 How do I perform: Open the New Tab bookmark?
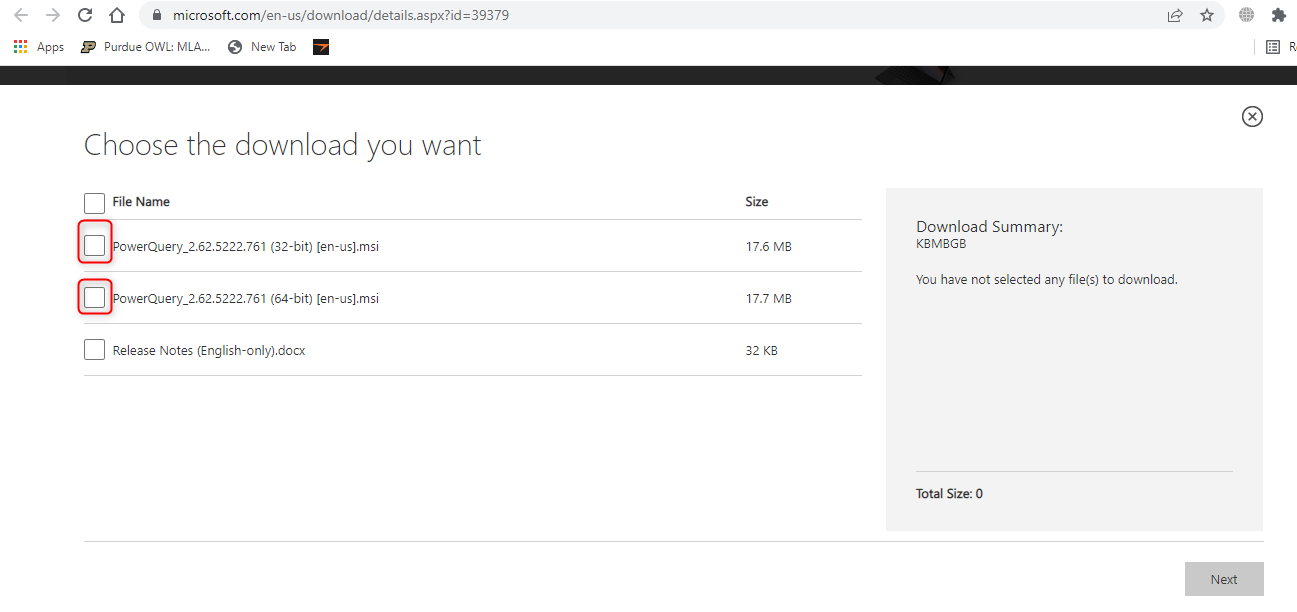coord(262,47)
